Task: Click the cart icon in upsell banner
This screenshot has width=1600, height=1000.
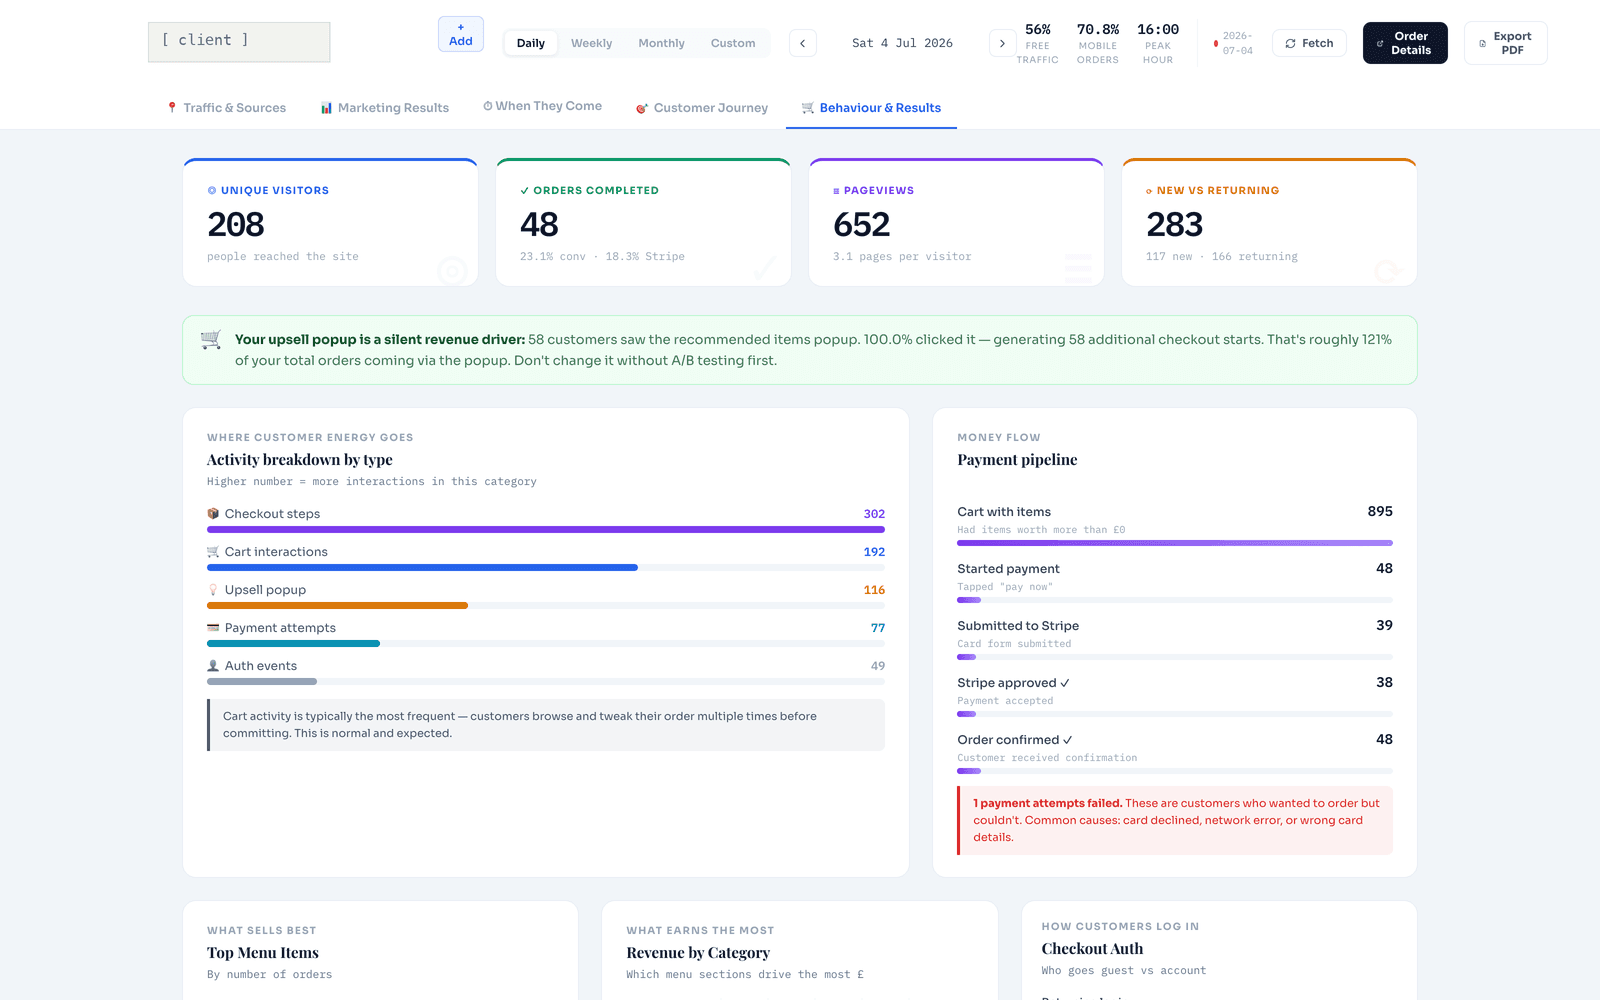Action: [211, 340]
